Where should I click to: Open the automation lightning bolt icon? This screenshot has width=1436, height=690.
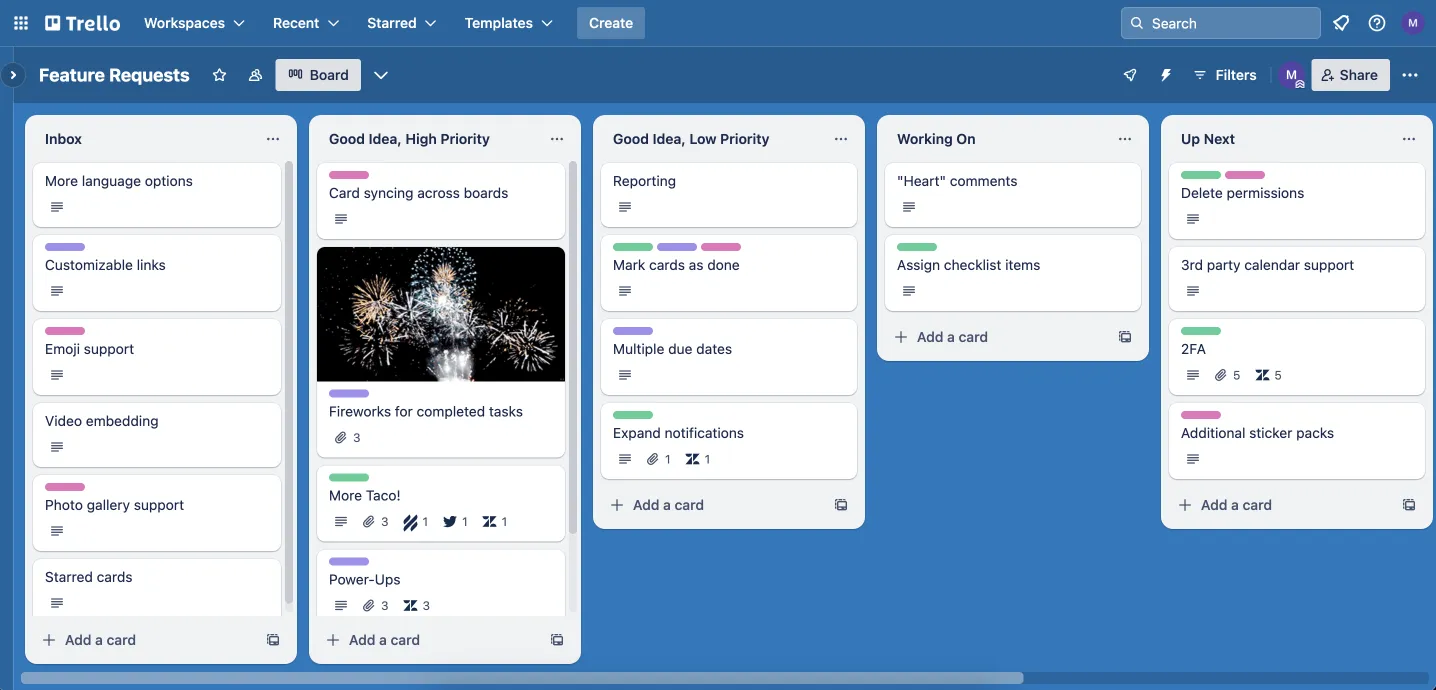coord(1166,75)
